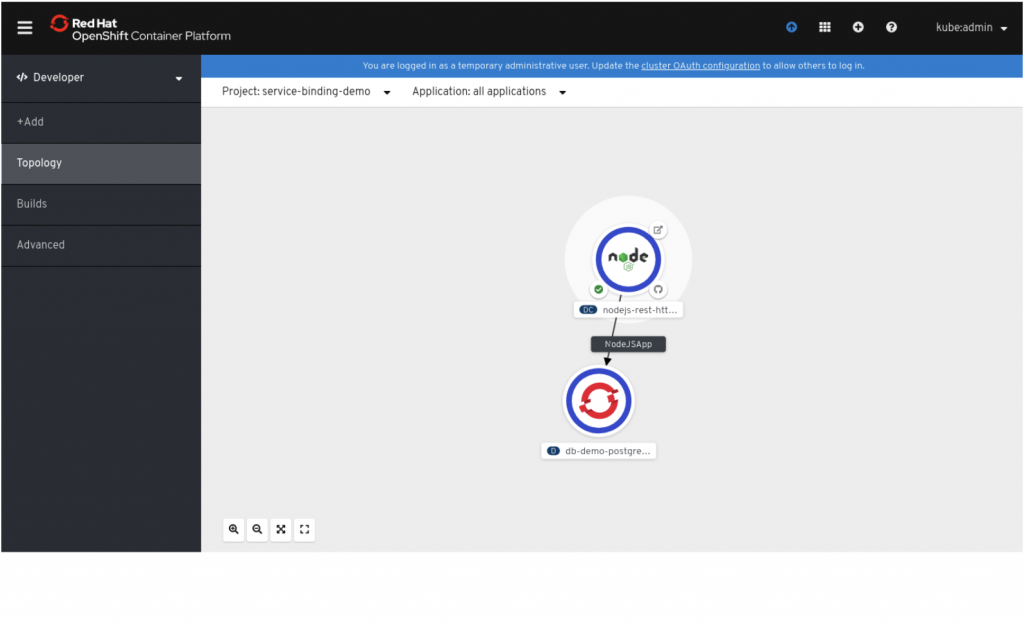The width and height of the screenshot is (1024, 622).
Task: Expand the kube:admin user menu
Action: [971, 28]
